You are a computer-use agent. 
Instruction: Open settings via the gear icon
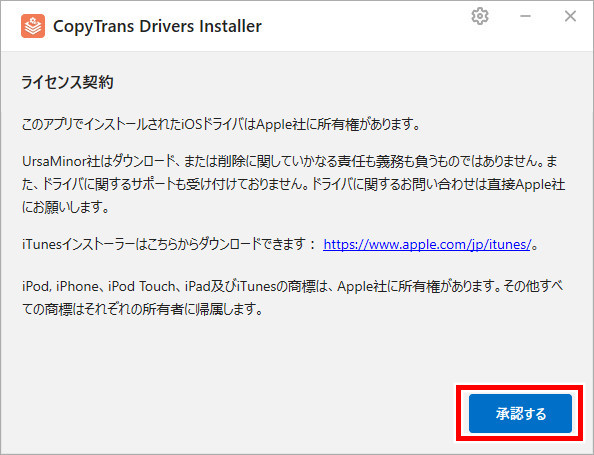[x=480, y=16]
